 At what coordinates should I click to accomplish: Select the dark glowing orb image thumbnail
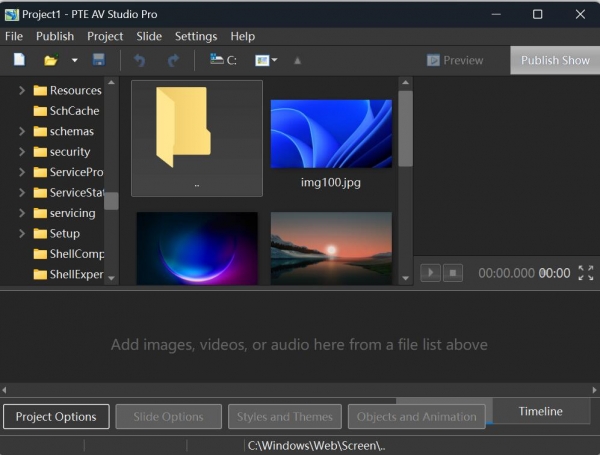click(x=197, y=248)
